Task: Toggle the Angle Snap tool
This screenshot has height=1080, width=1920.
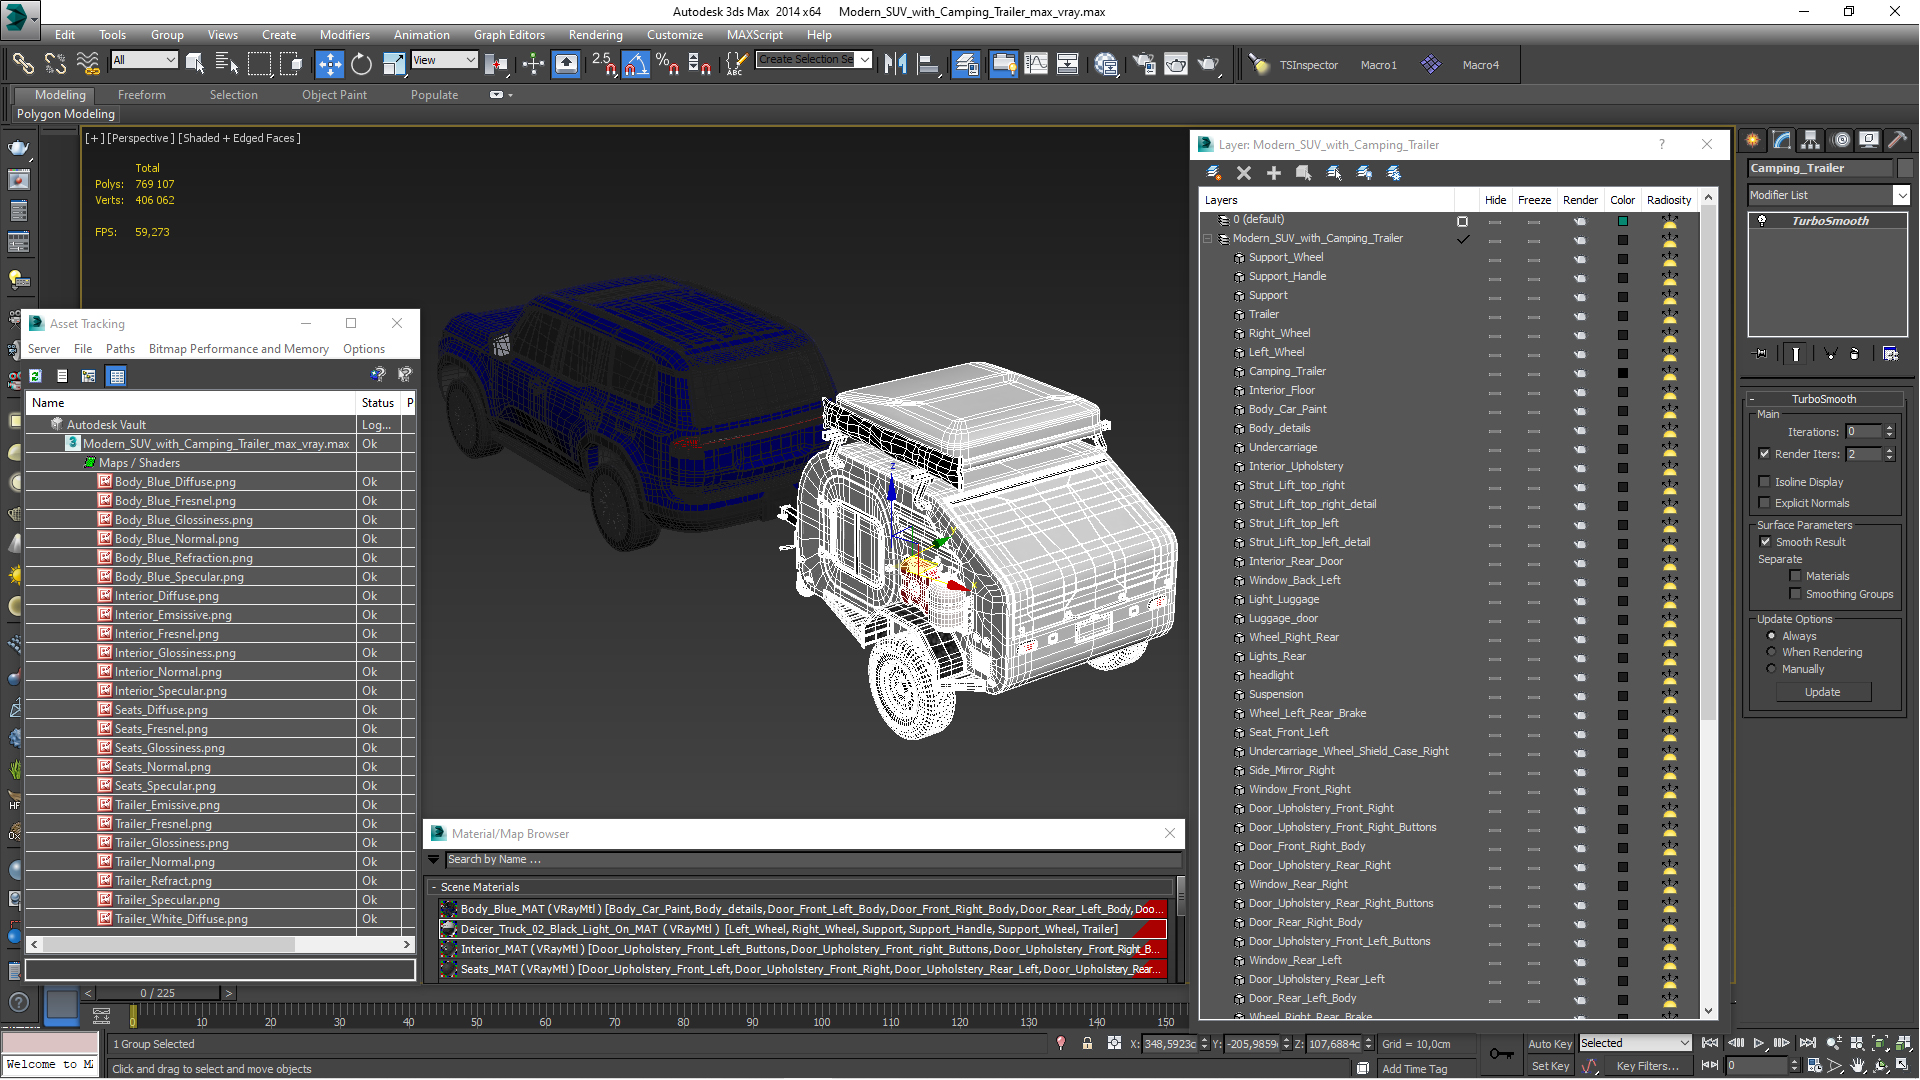Action: point(636,64)
